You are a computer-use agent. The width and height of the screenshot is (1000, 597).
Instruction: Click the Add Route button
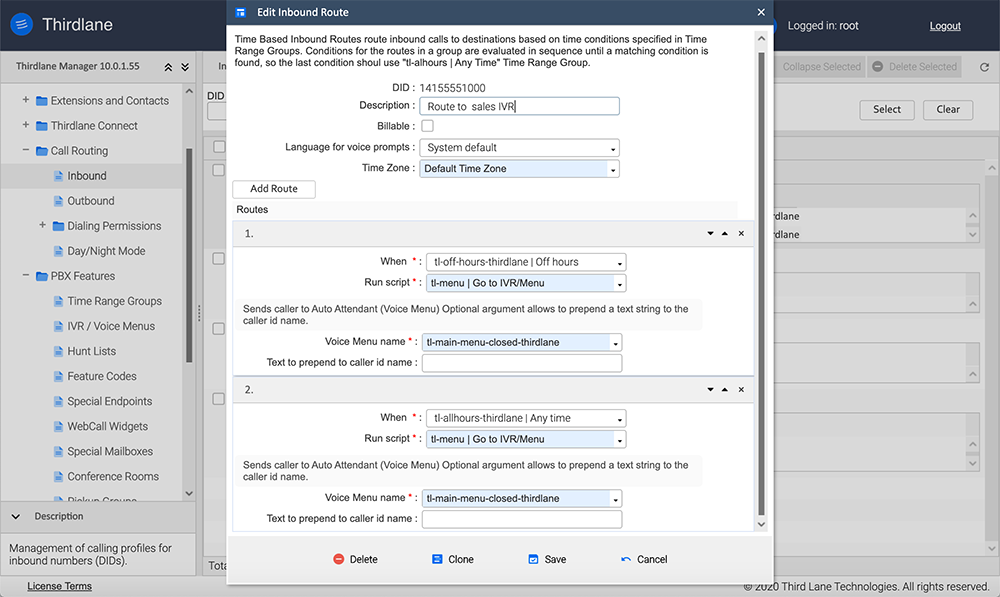(x=274, y=188)
